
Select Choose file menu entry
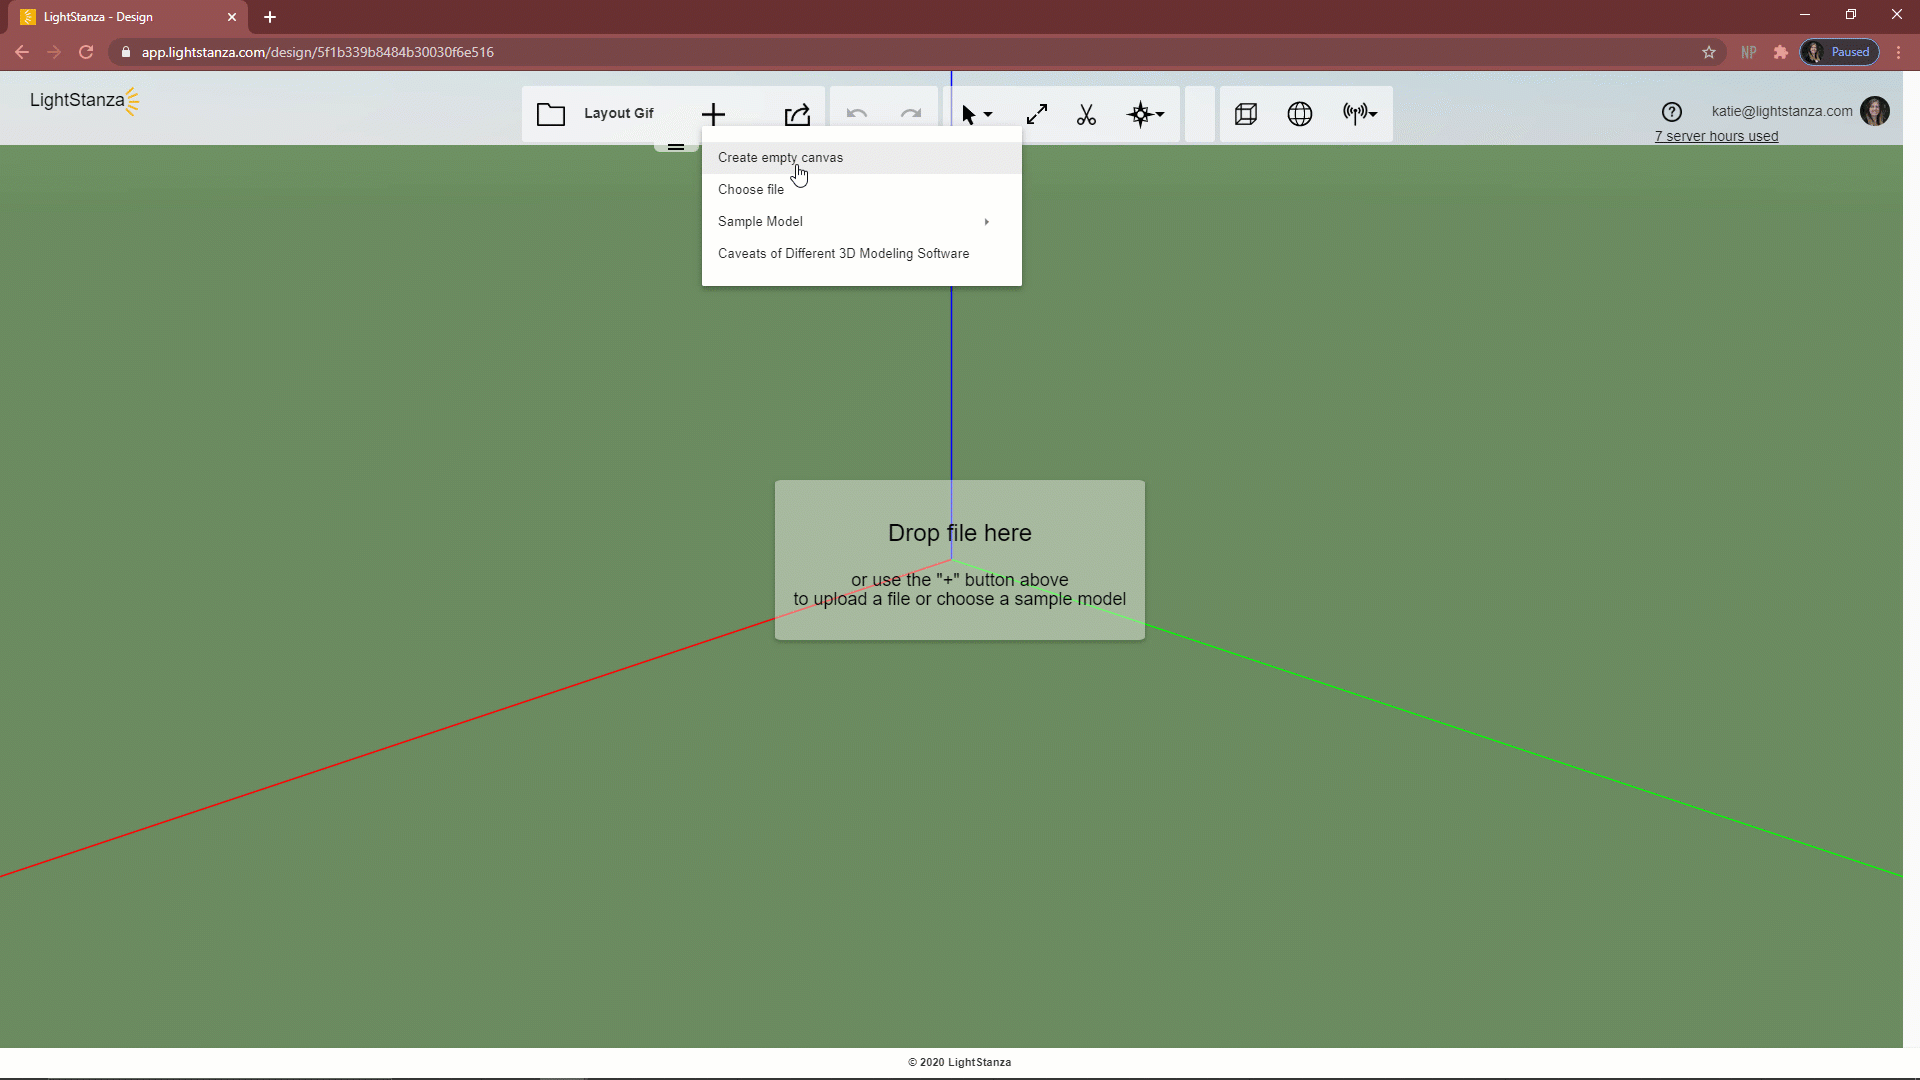coord(751,189)
